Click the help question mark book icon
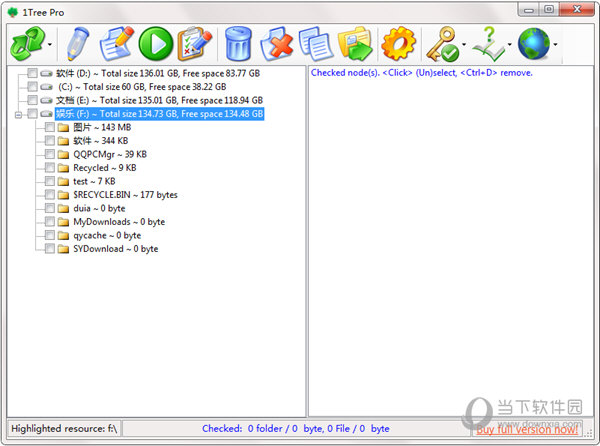 (x=489, y=44)
